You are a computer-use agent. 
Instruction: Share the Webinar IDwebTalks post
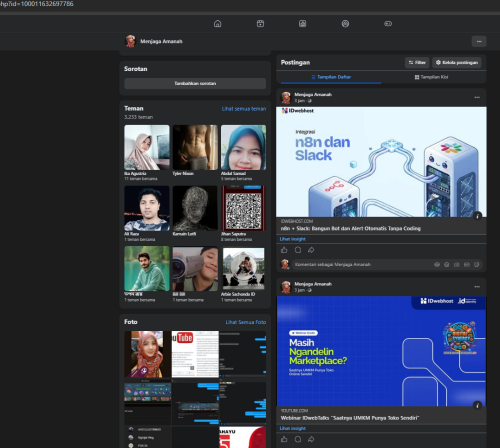click(x=311, y=439)
